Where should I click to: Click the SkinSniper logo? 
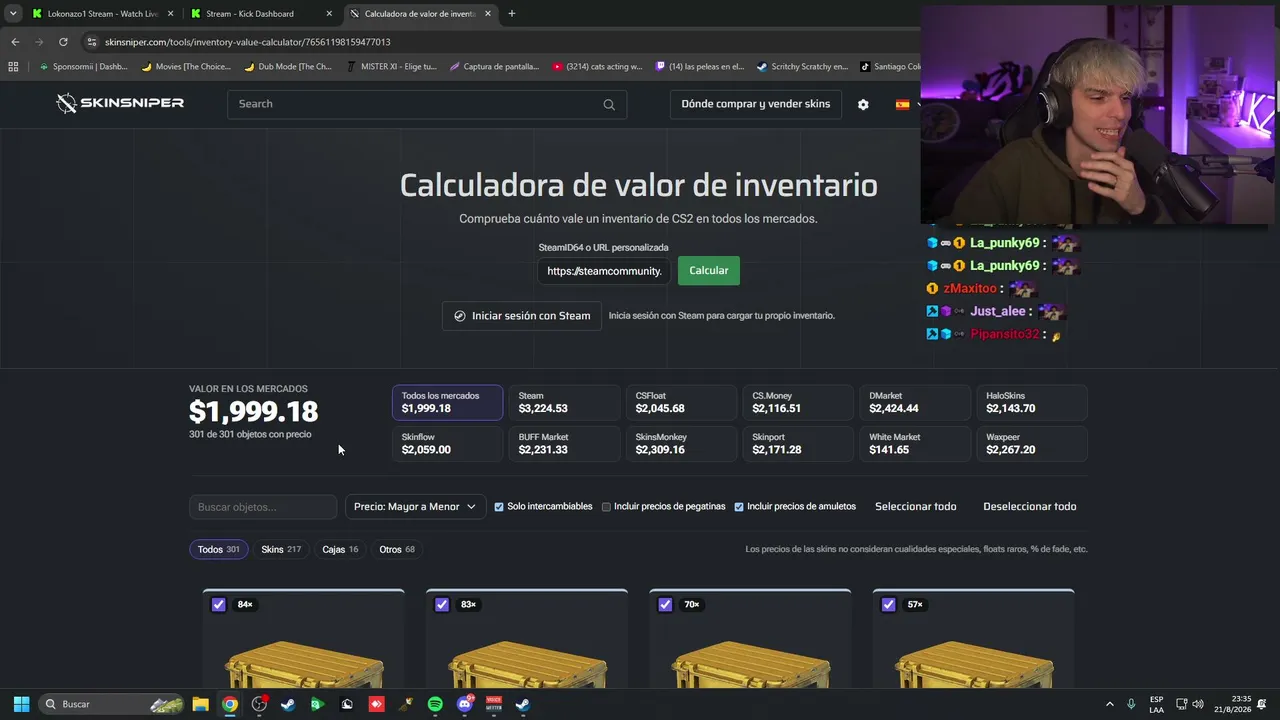tap(120, 103)
